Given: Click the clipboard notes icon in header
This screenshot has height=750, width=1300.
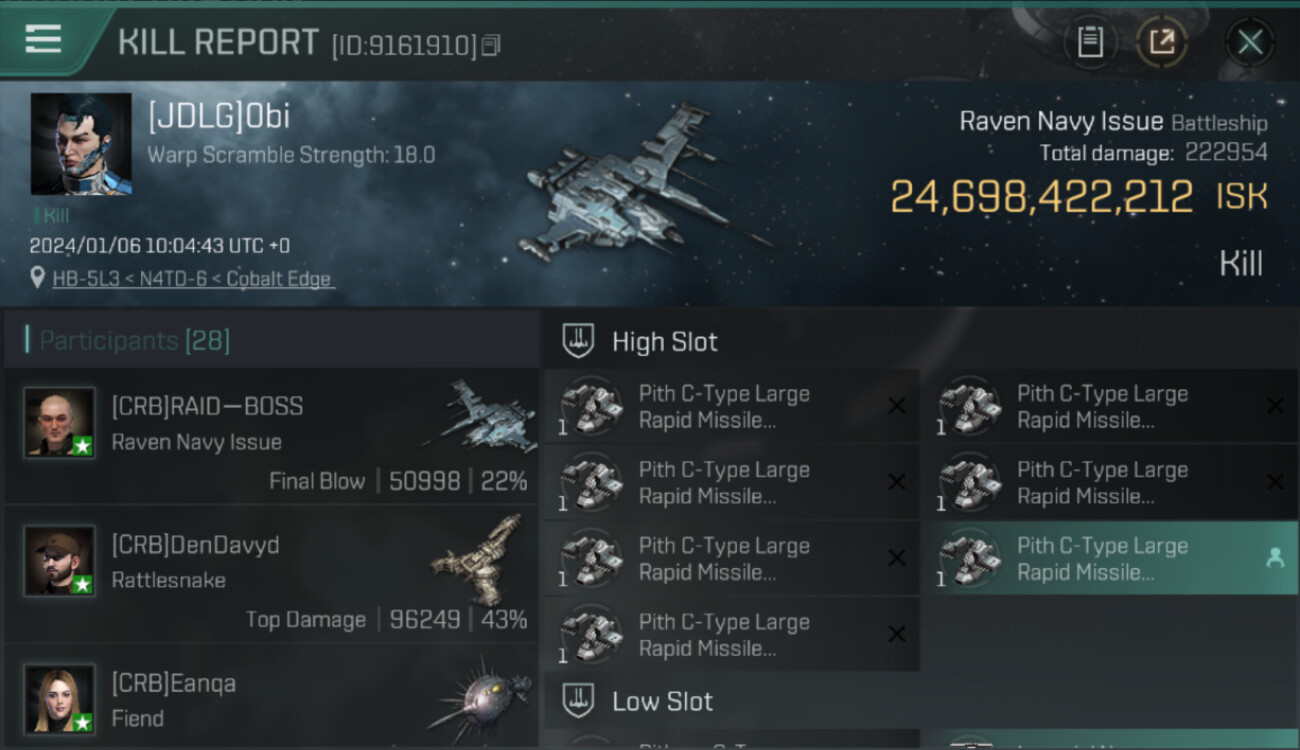Looking at the screenshot, I should coord(1089,42).
